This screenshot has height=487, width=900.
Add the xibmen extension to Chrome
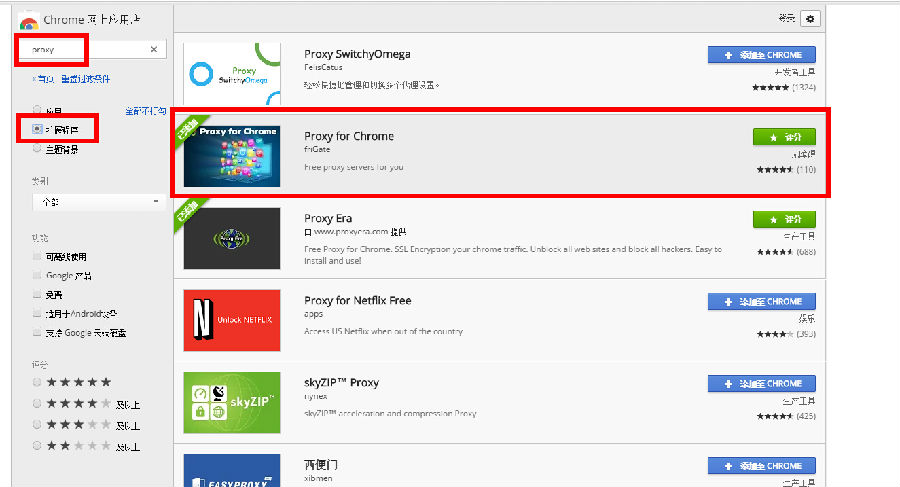tap(762, 466)
